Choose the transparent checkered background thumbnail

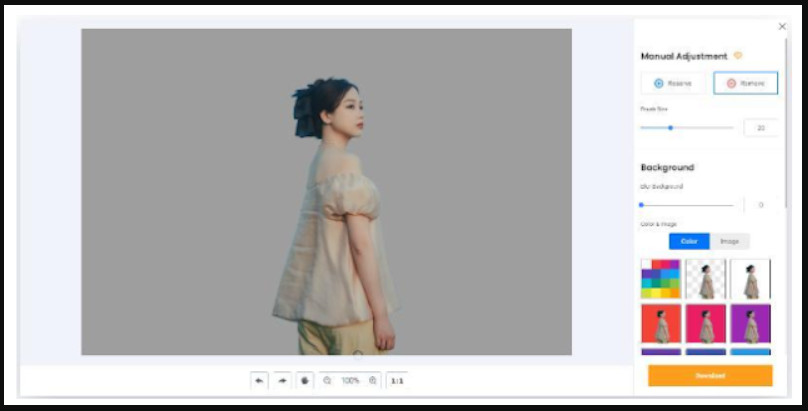[x=705, y=279]
